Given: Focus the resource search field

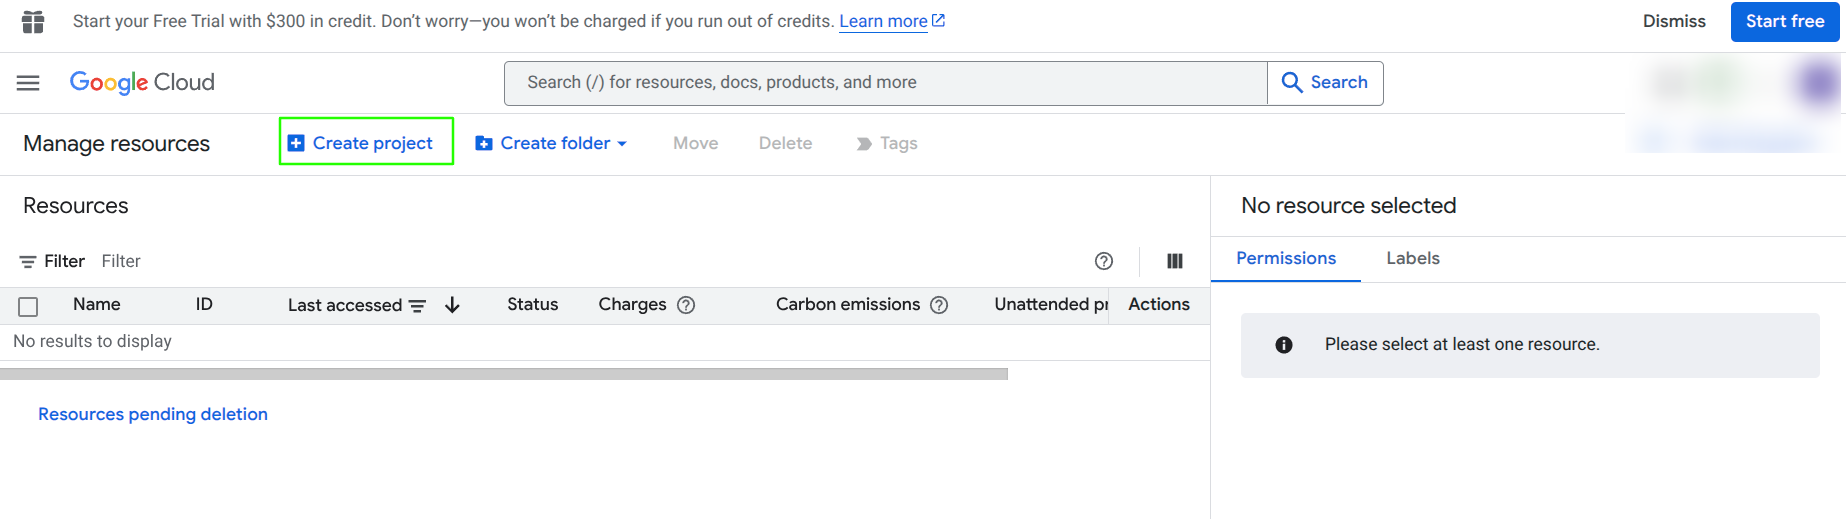Looking at the screenshot, I should (886, 83).
